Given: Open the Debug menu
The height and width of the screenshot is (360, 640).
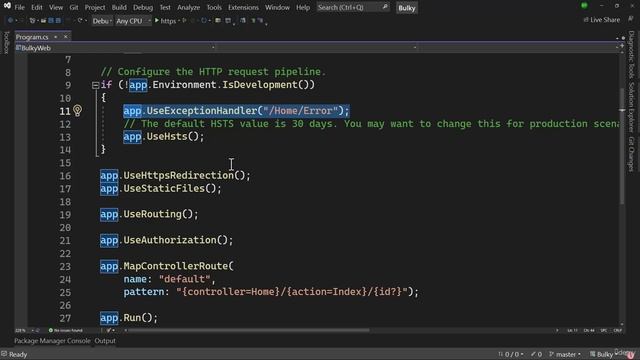Looking at the screenshot, I should coord(143,7).
